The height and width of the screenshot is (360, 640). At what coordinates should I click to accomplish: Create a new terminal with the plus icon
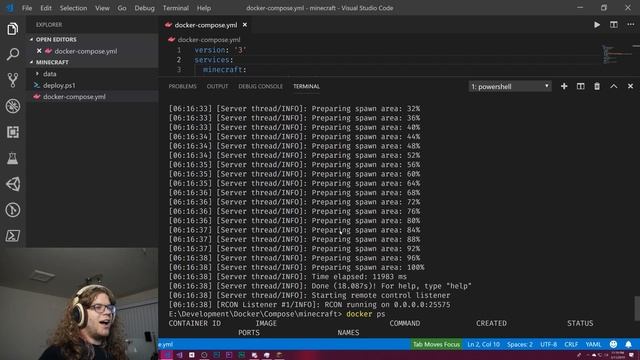(564, 86)
